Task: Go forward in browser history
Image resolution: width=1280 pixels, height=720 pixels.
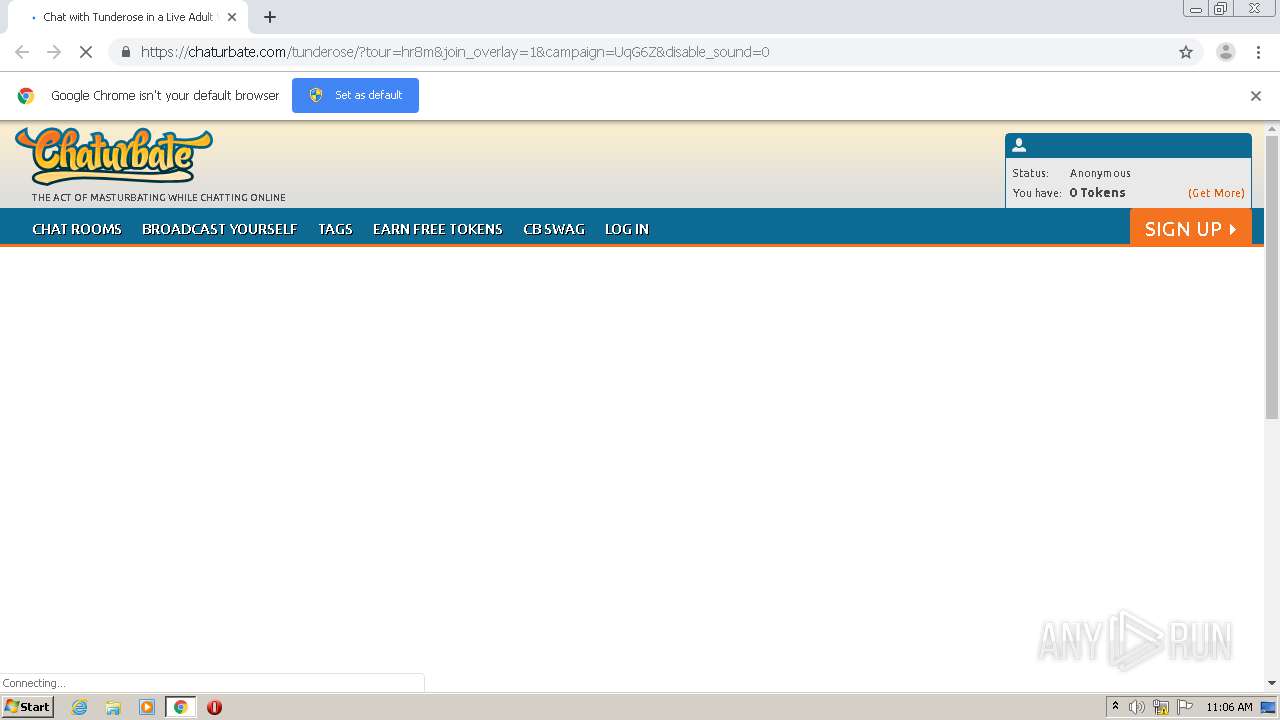Action: tap(54, 52)
